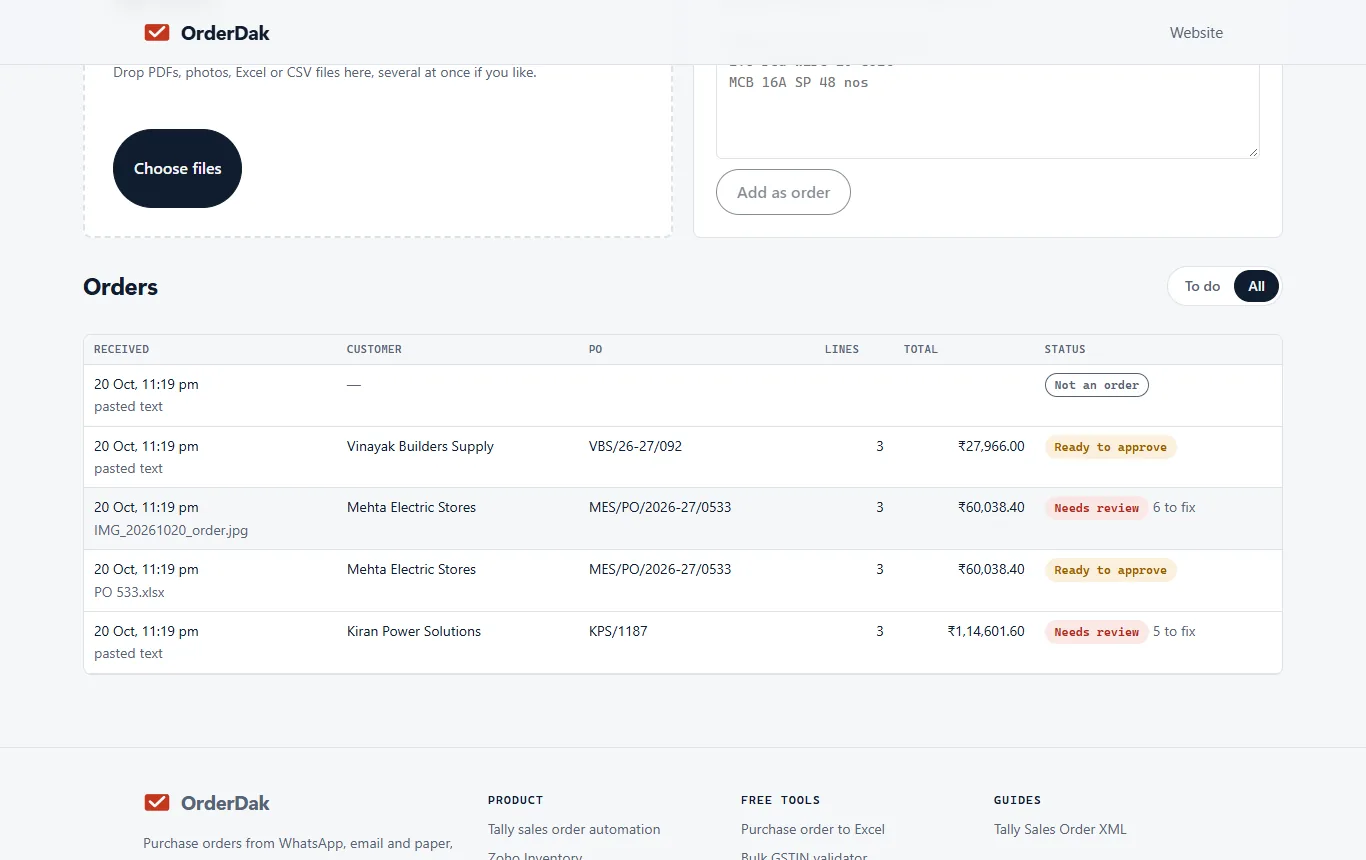Click the OrderDak logo icon in footer
1366x860 pixels.
point(156,803)
